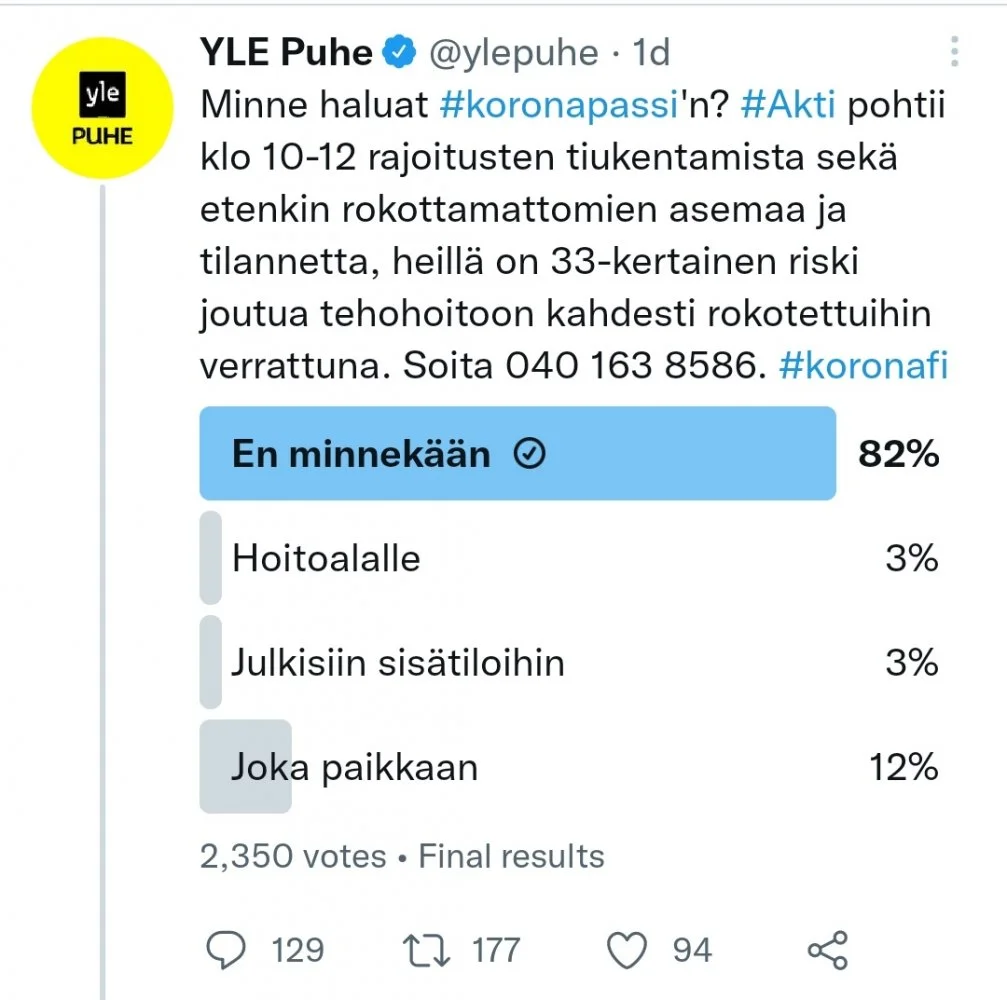
Task: Click the @ylepuhe handle
Action: coord(514,52)
